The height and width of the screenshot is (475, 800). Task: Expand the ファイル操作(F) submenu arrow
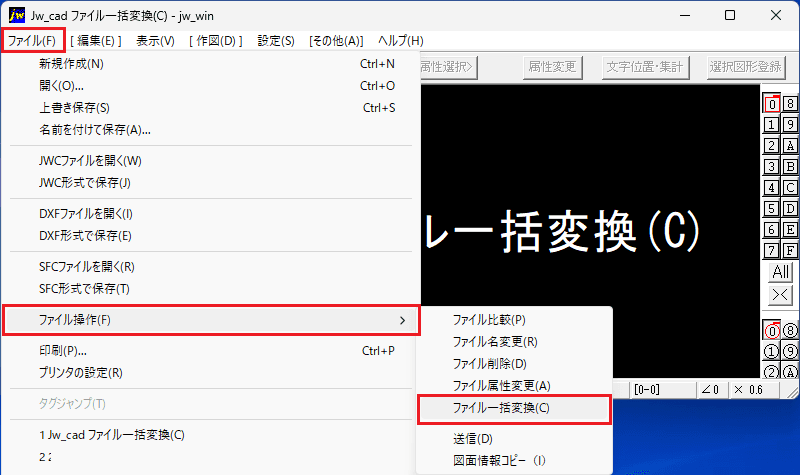point(403,320)
